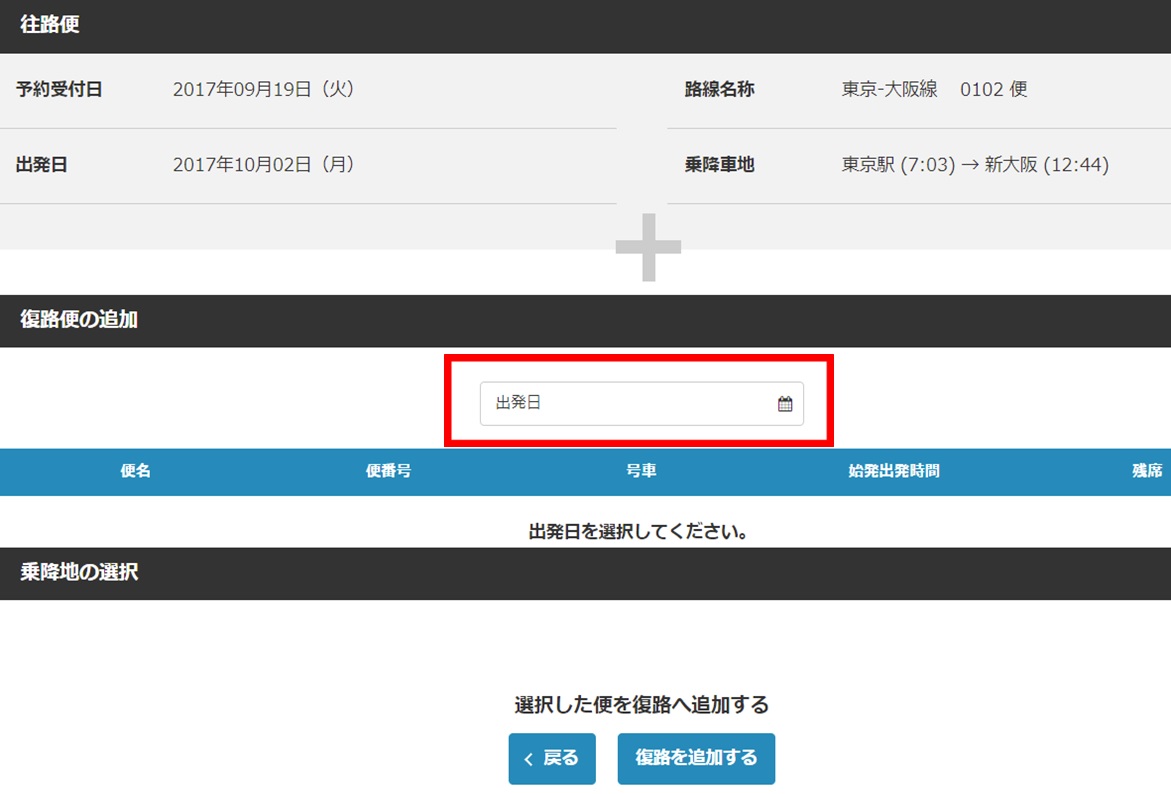Click the 東京駅 → 新大阪 stops text
Screen dimensions: 1171x794
pos(975,165)
